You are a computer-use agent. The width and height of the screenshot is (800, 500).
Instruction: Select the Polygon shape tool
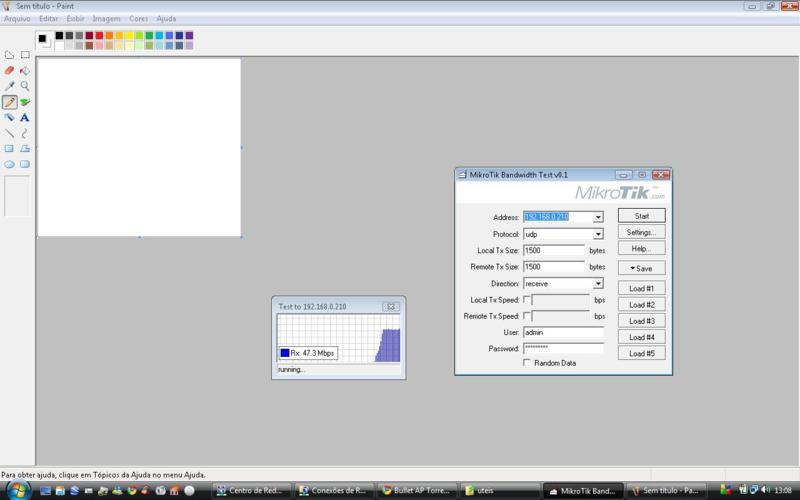pos(25,148)
